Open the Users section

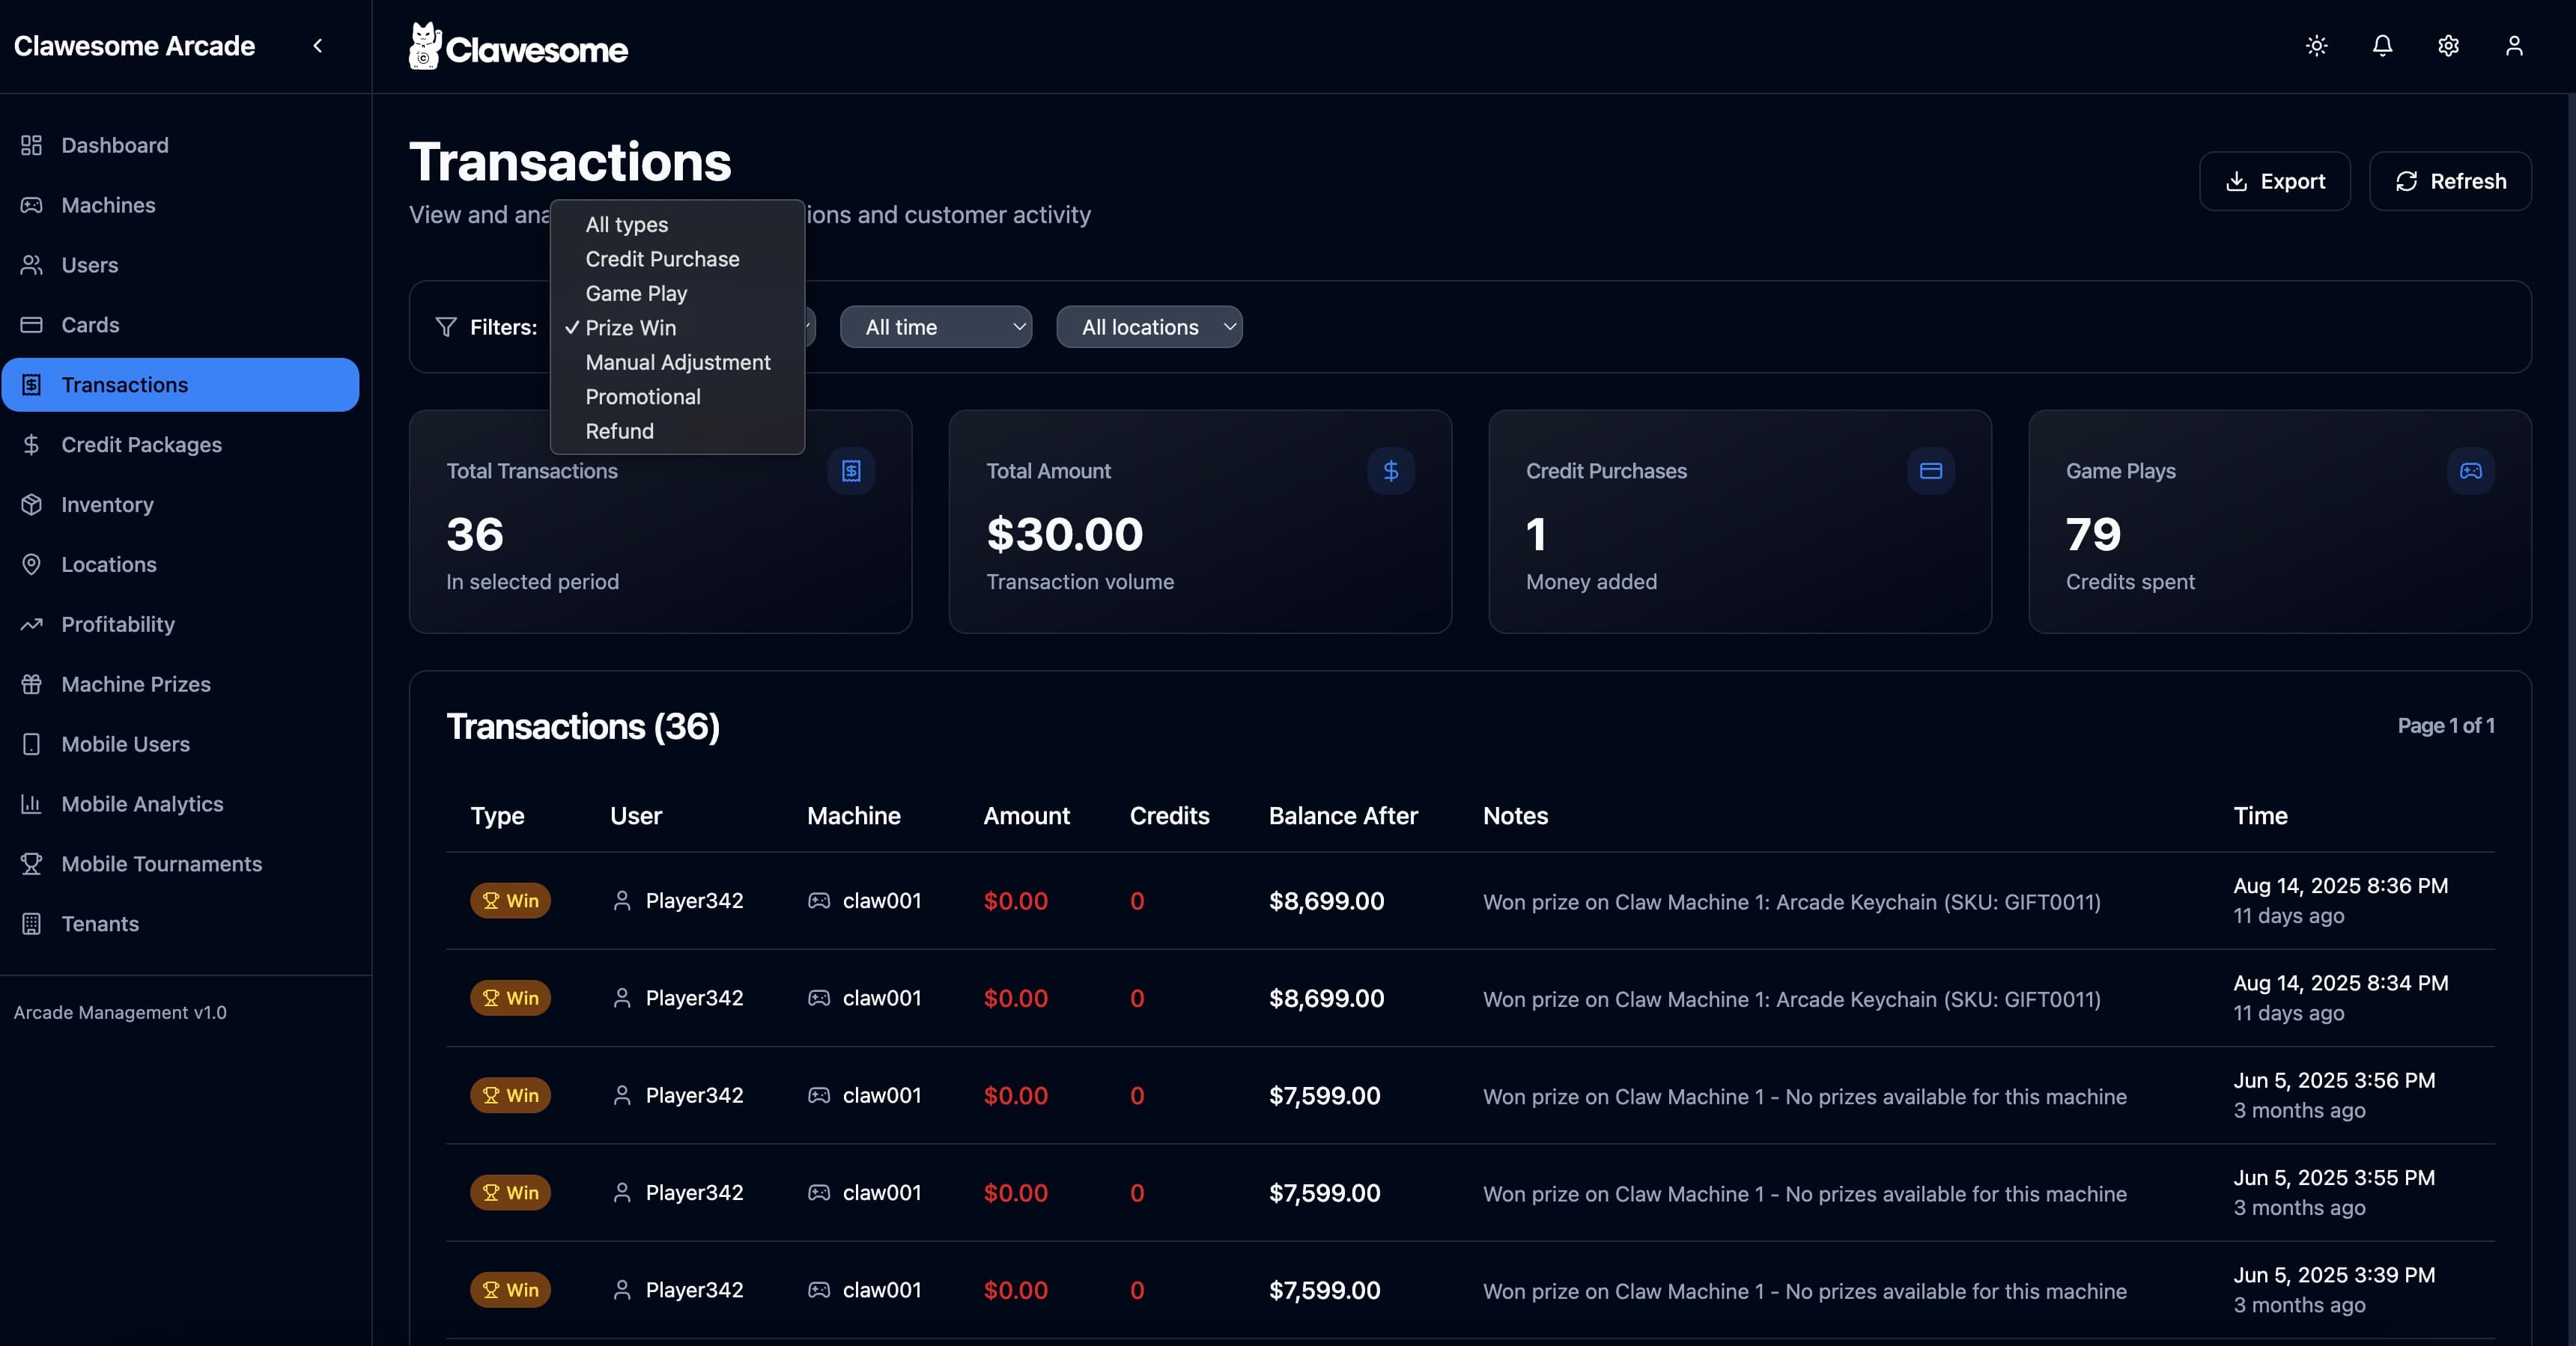pos(180,265)
